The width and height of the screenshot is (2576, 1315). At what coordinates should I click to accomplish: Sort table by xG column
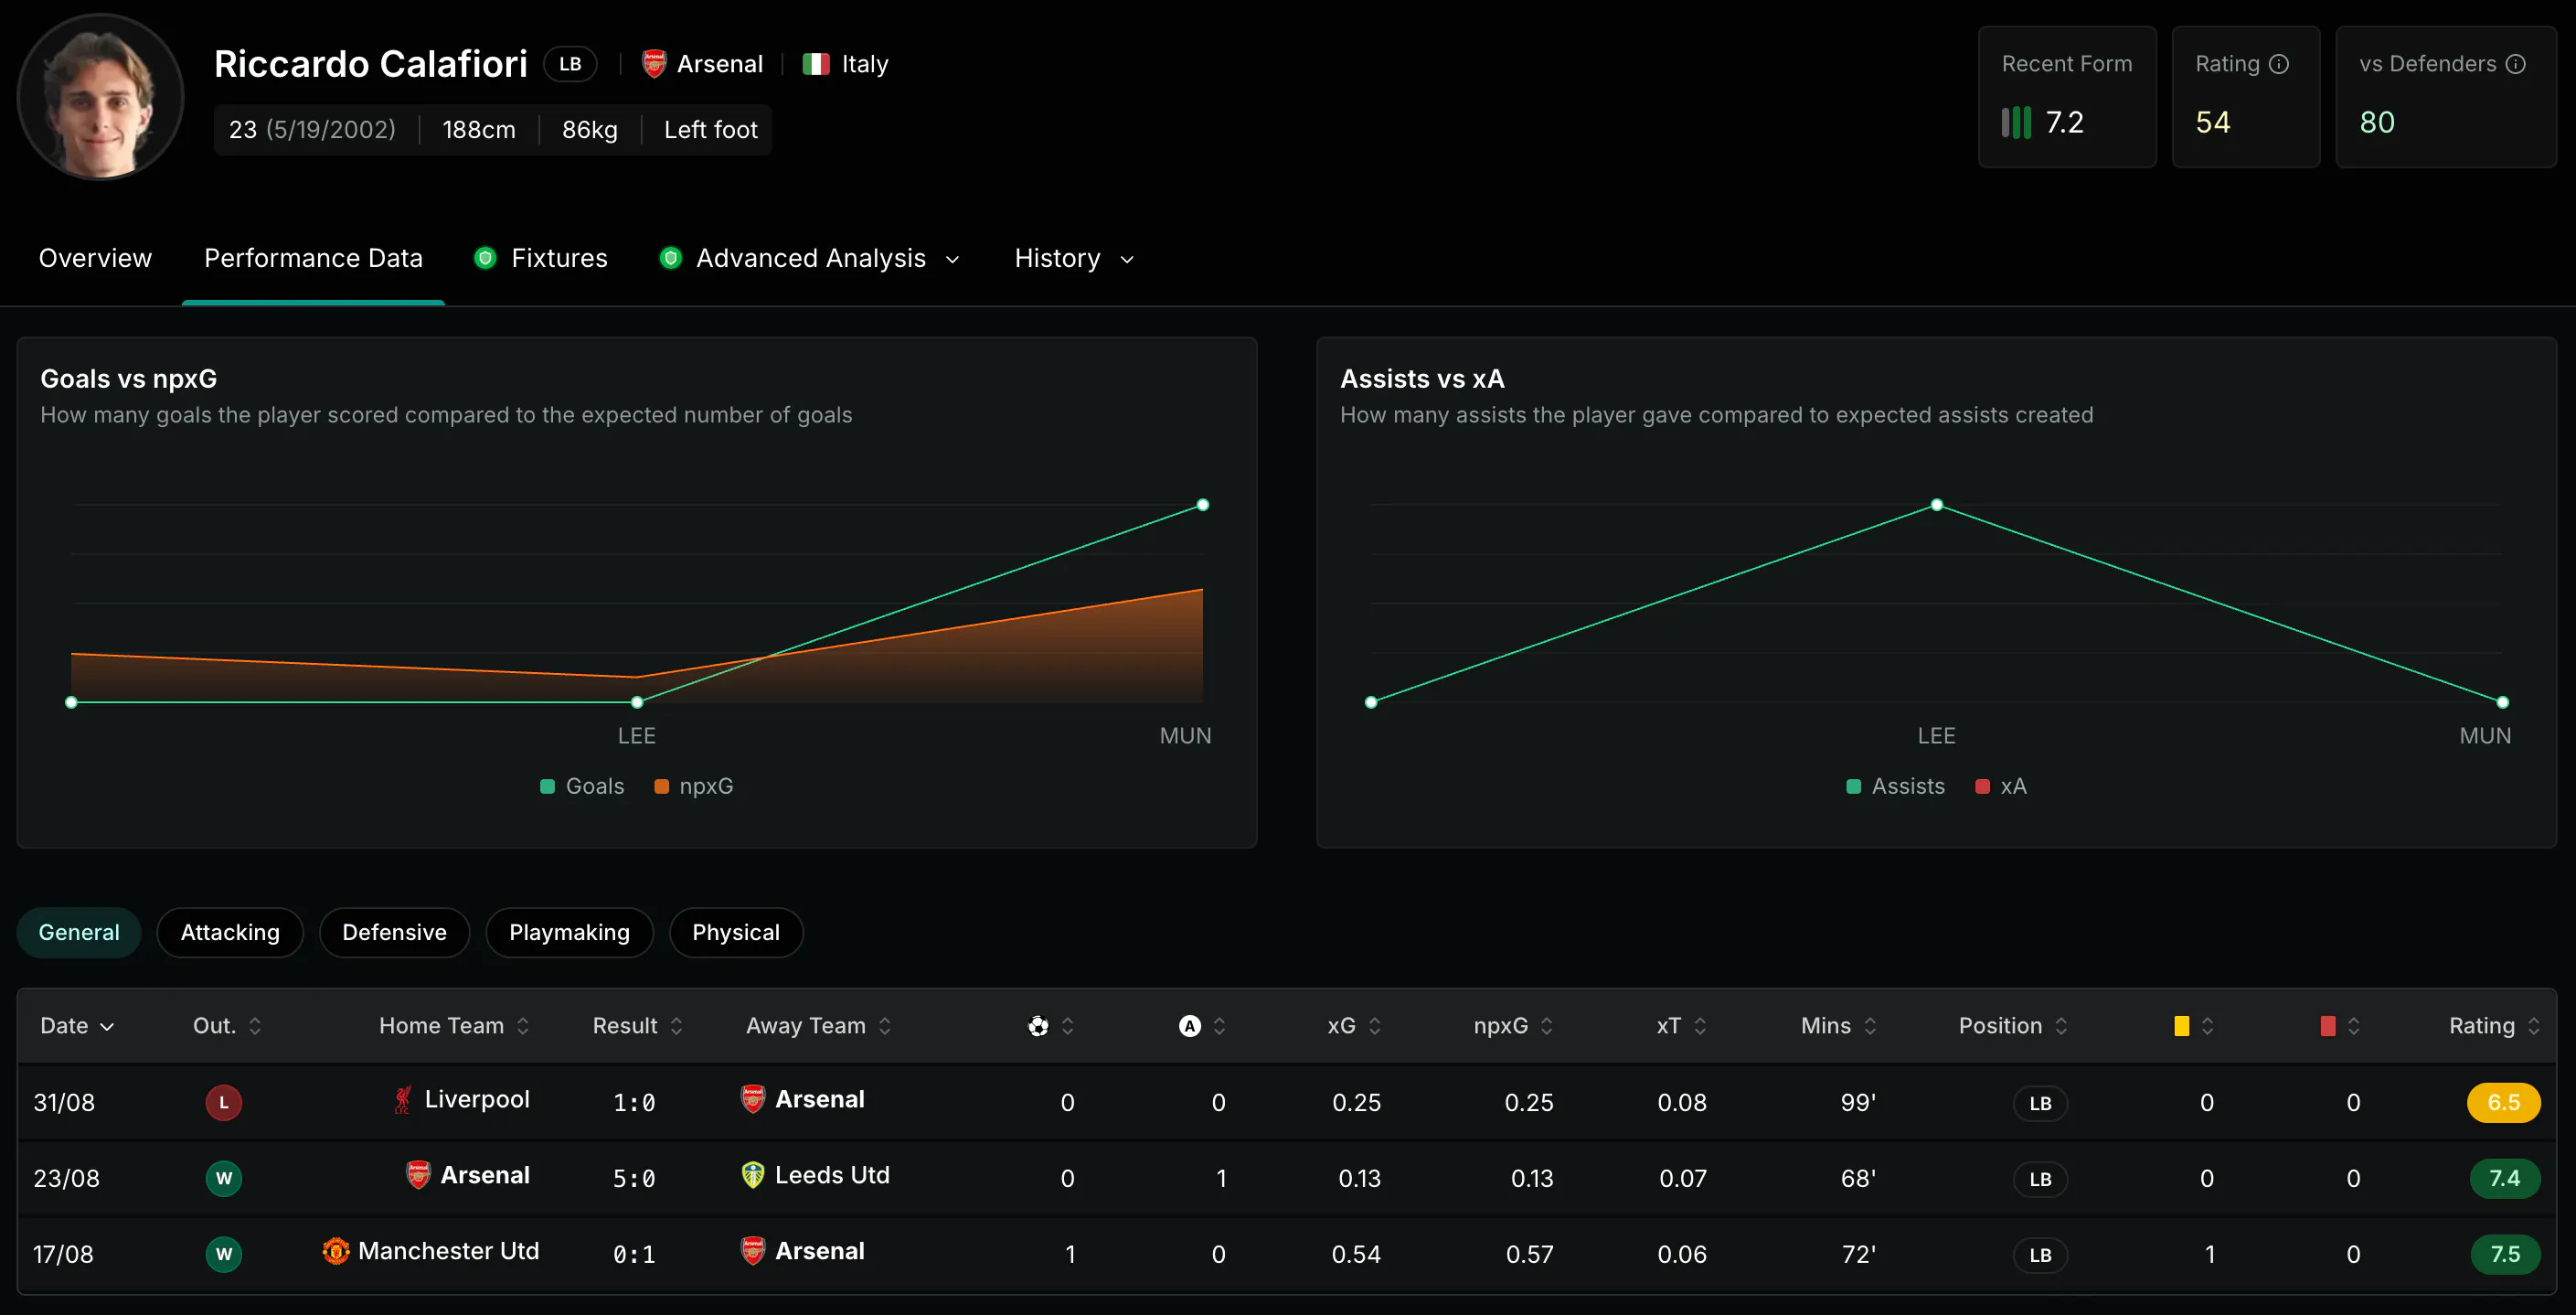click(1355, 1026)
